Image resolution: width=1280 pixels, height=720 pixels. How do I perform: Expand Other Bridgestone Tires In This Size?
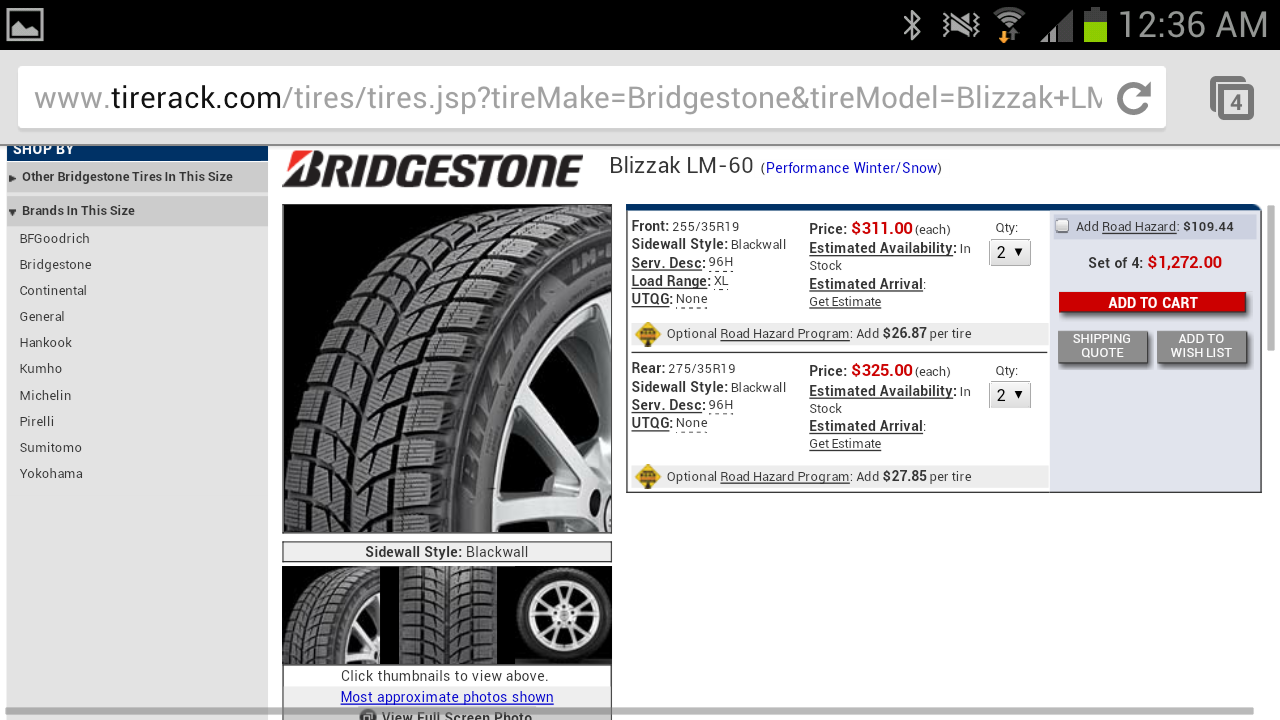point(137,177)
